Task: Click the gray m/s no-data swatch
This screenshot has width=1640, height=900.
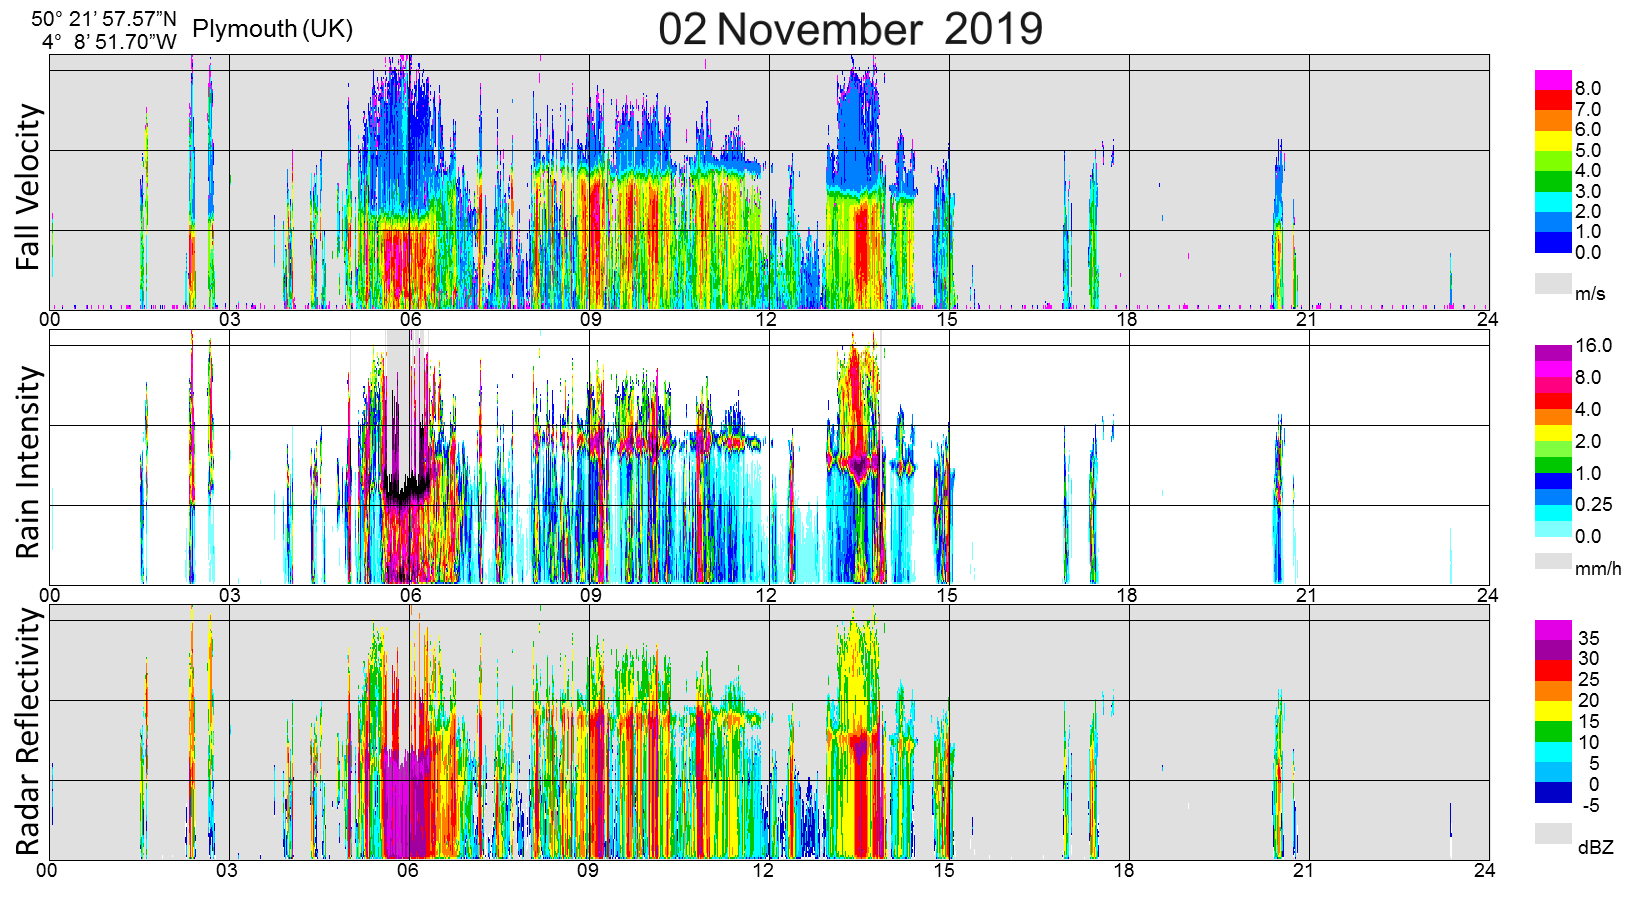Action: tap(1553, 283)
